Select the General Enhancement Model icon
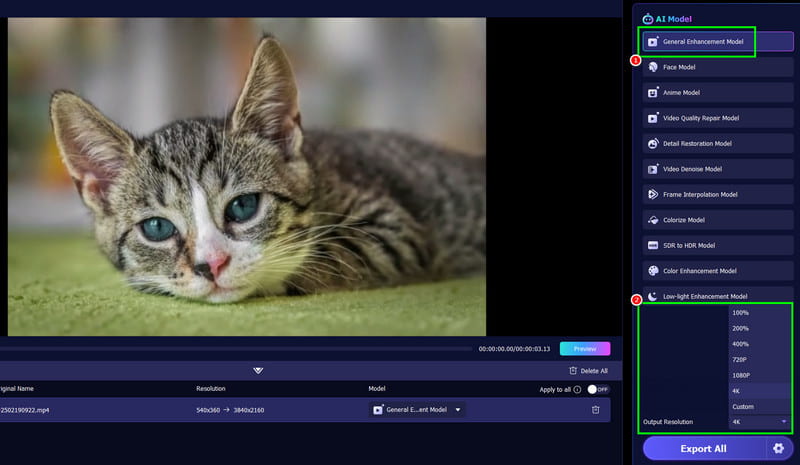 [653, 42]
